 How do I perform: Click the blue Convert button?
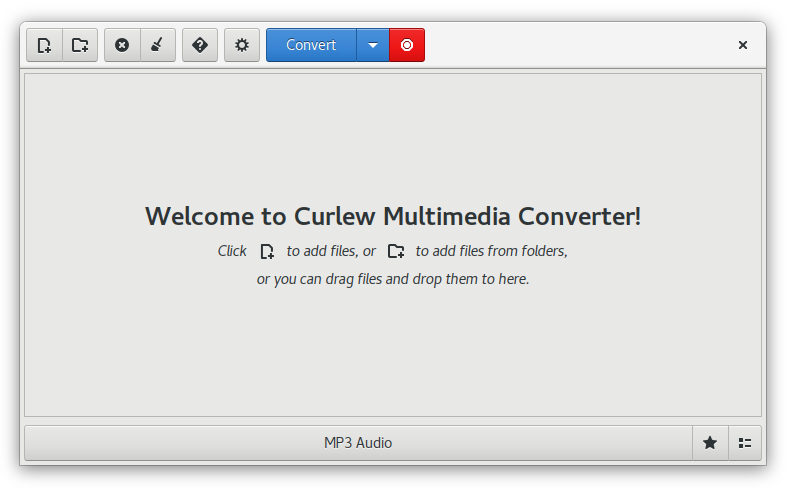coord(311,45)
